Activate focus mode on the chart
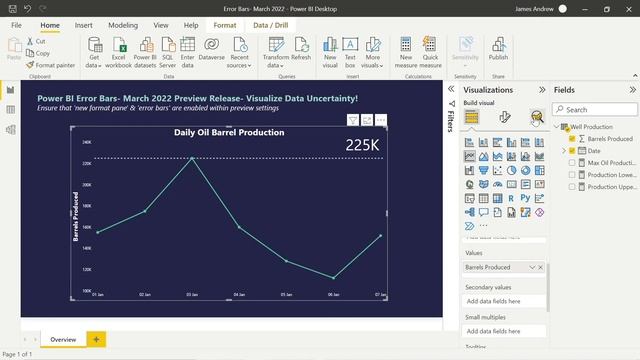 click(367, 120)
